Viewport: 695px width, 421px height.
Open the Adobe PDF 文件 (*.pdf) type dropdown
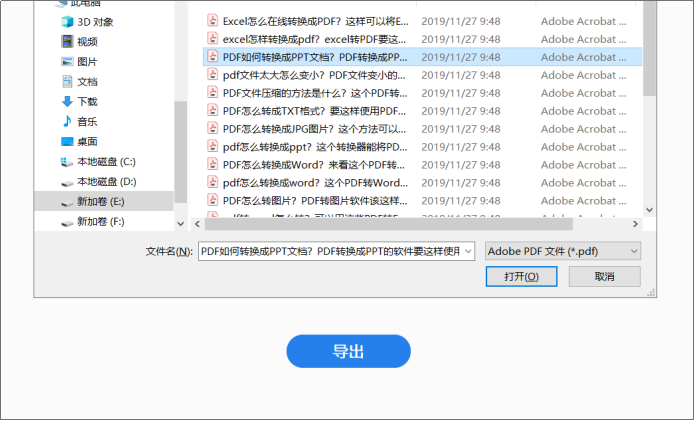tap(563, 251)
